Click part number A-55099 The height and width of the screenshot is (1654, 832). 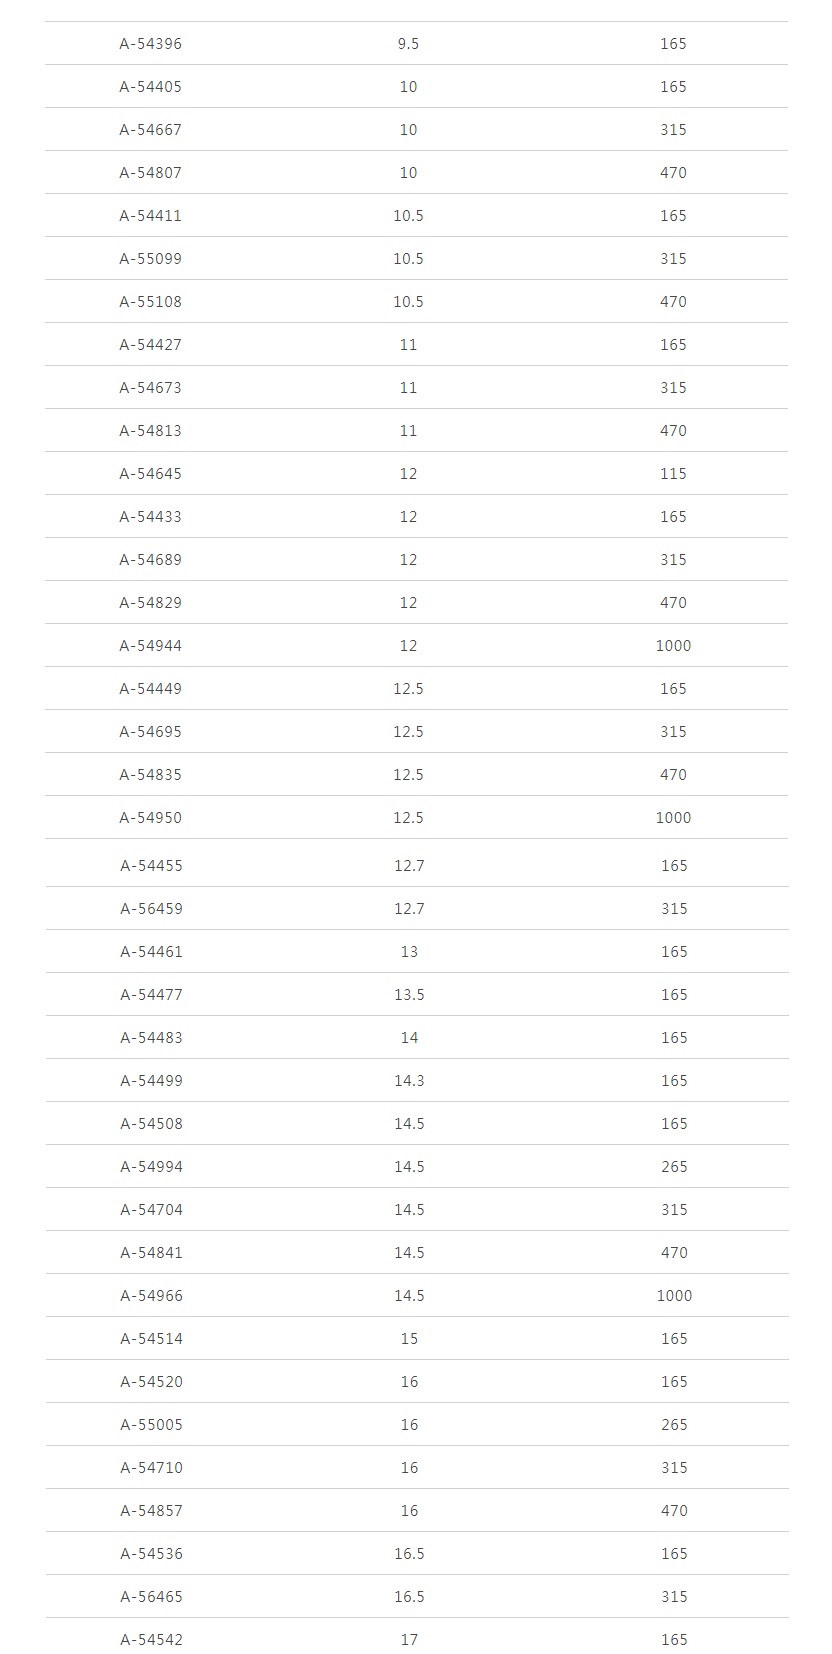coord(151,259)
